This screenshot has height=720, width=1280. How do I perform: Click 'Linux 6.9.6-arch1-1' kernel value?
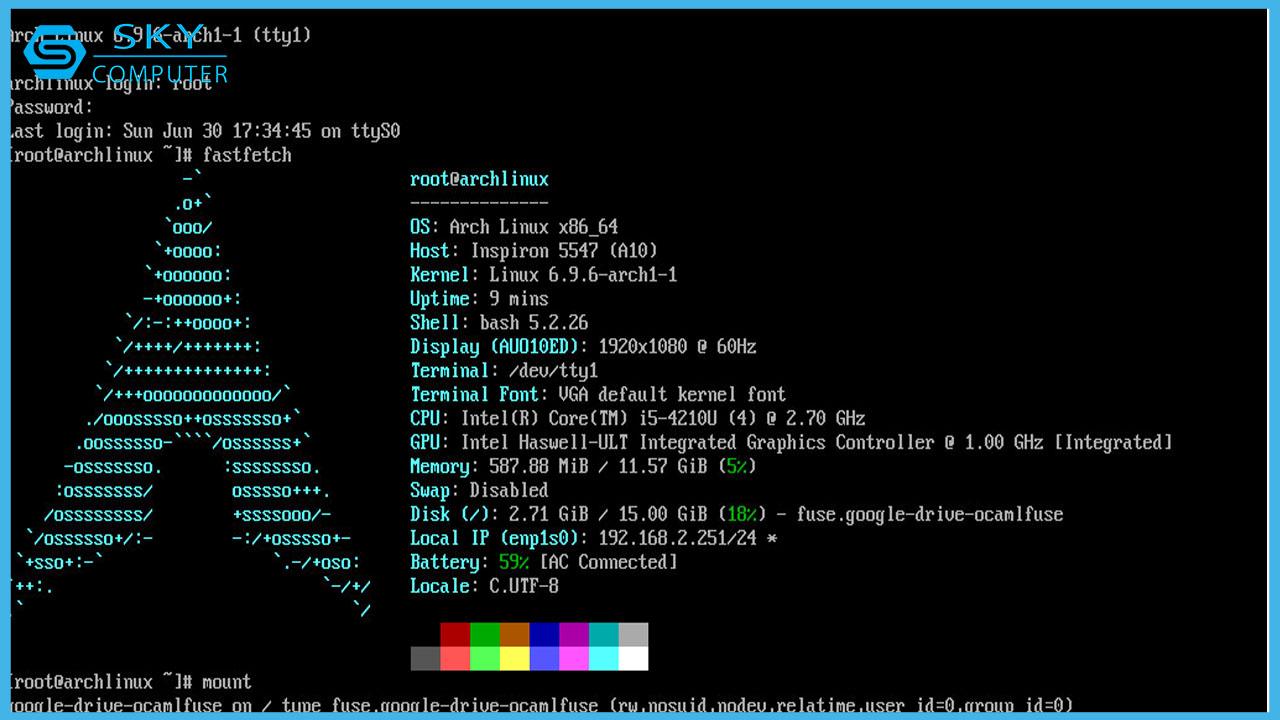[583, 275]
